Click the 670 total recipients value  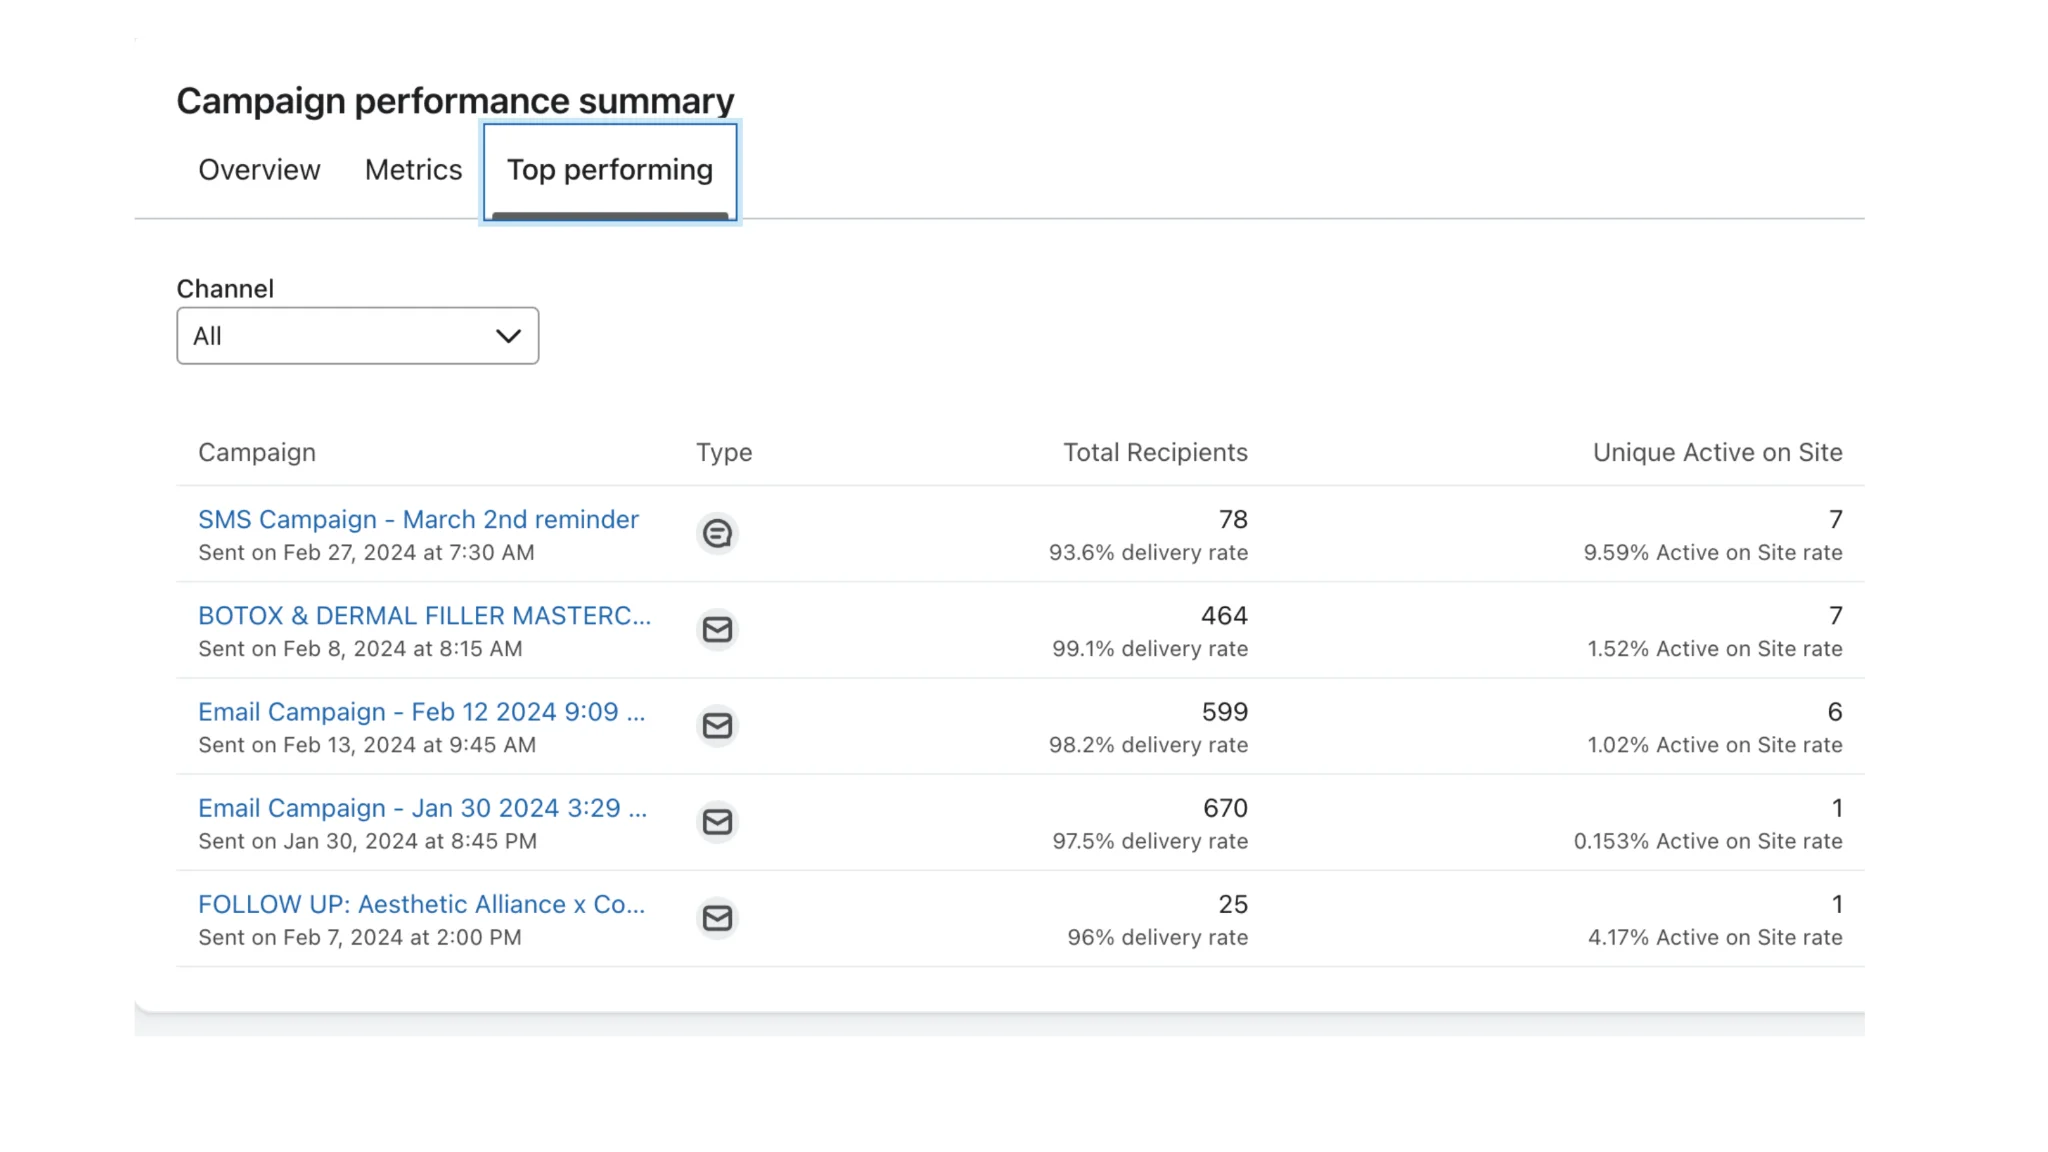1225,808
